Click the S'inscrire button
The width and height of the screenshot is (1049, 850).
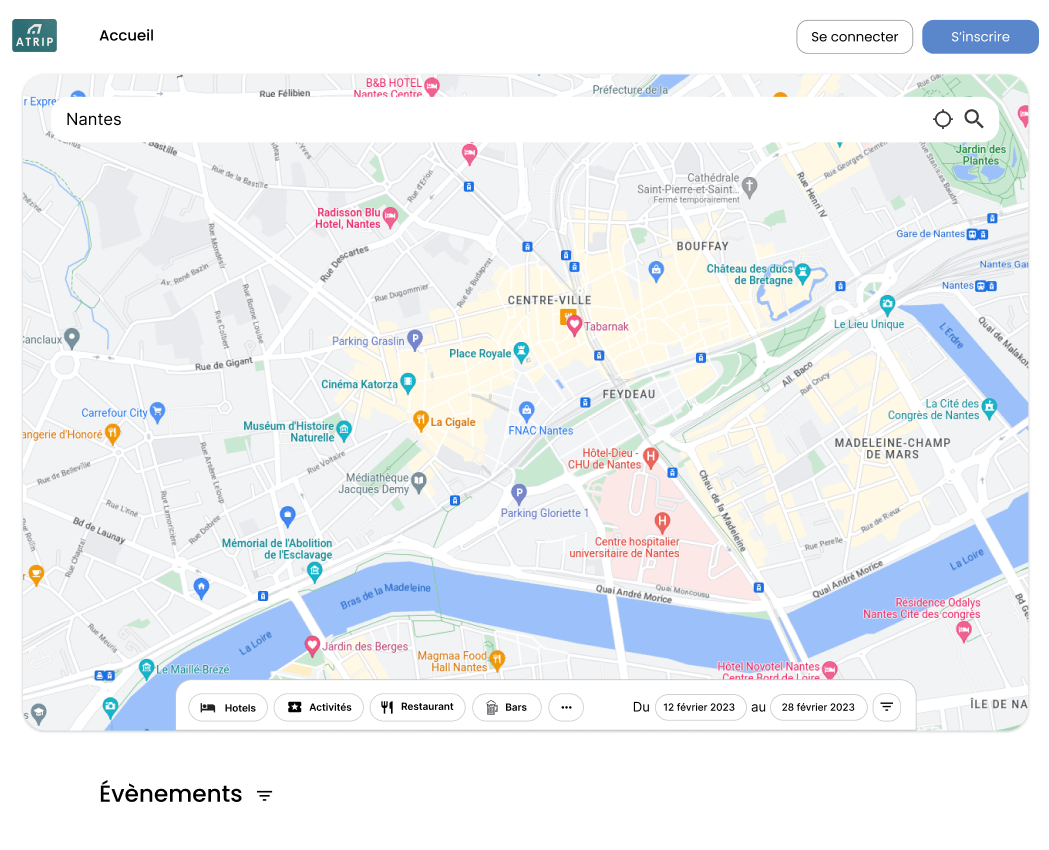pos(980,37)
